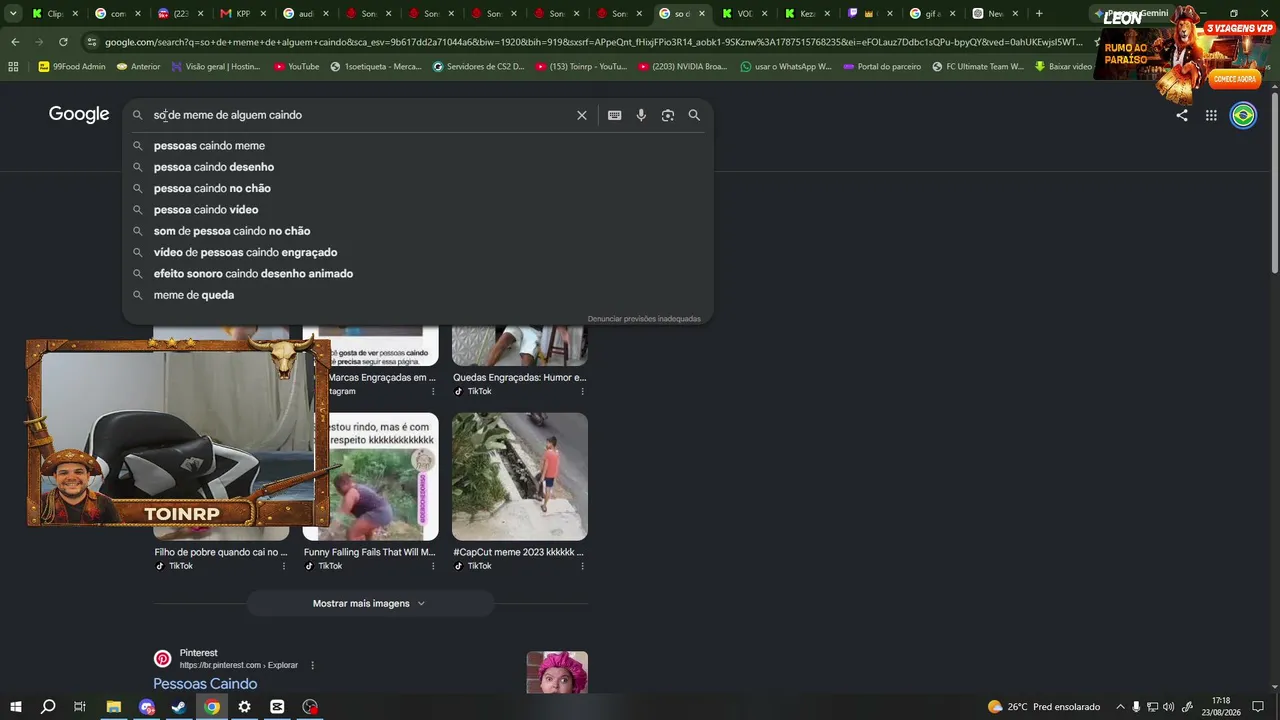1280x720 pixels.
Task: Click the share icon near Google apps
Action: [x=1182, y=115]
